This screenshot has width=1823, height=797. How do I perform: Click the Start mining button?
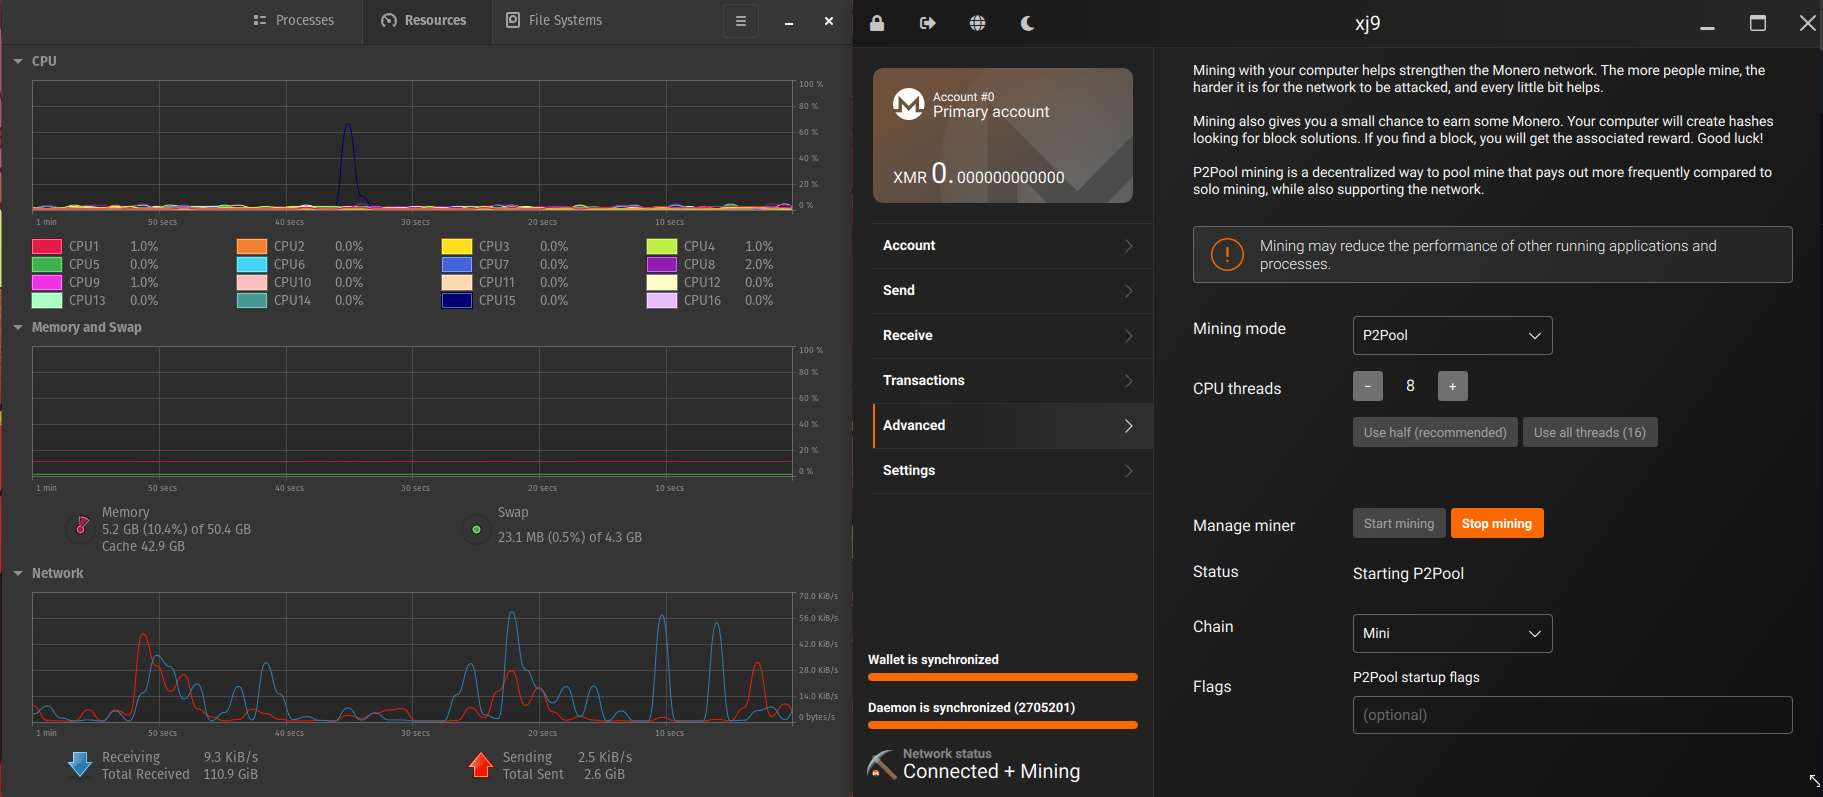[1399, 523]
